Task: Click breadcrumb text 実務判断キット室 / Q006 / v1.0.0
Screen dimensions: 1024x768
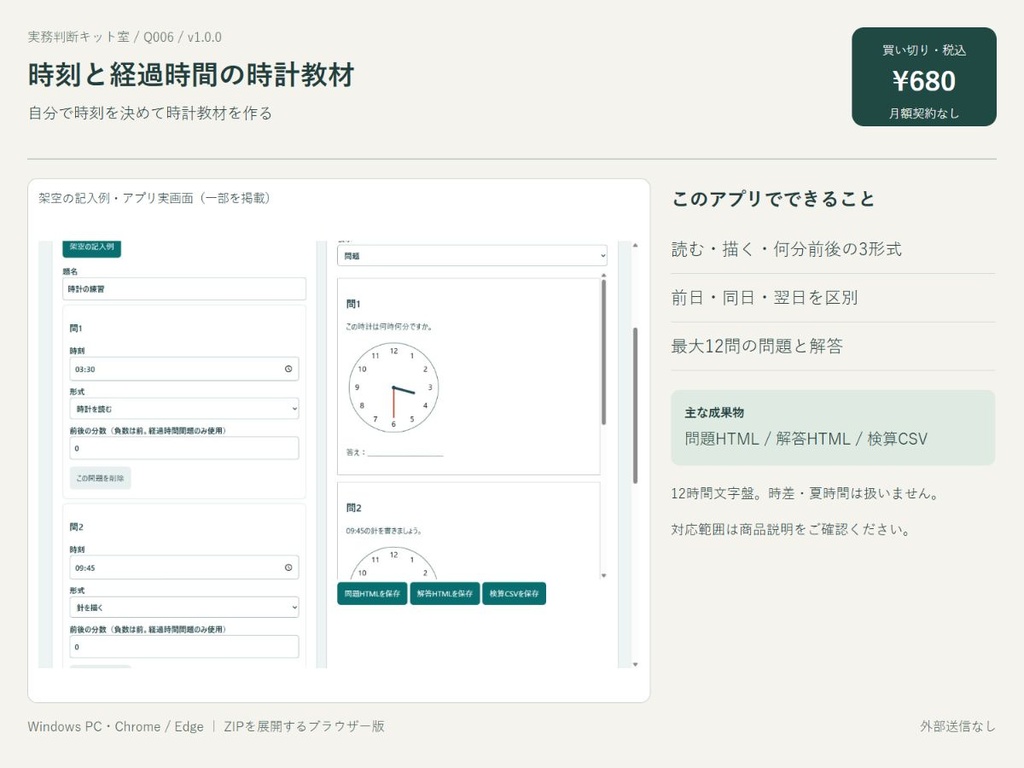Action: coord(125,37)
